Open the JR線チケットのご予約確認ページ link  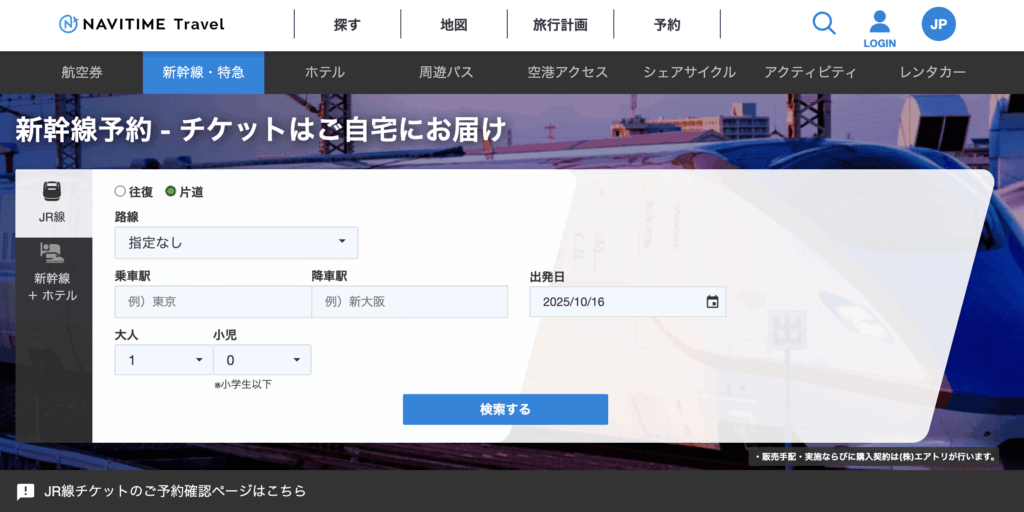click(175, 491)
